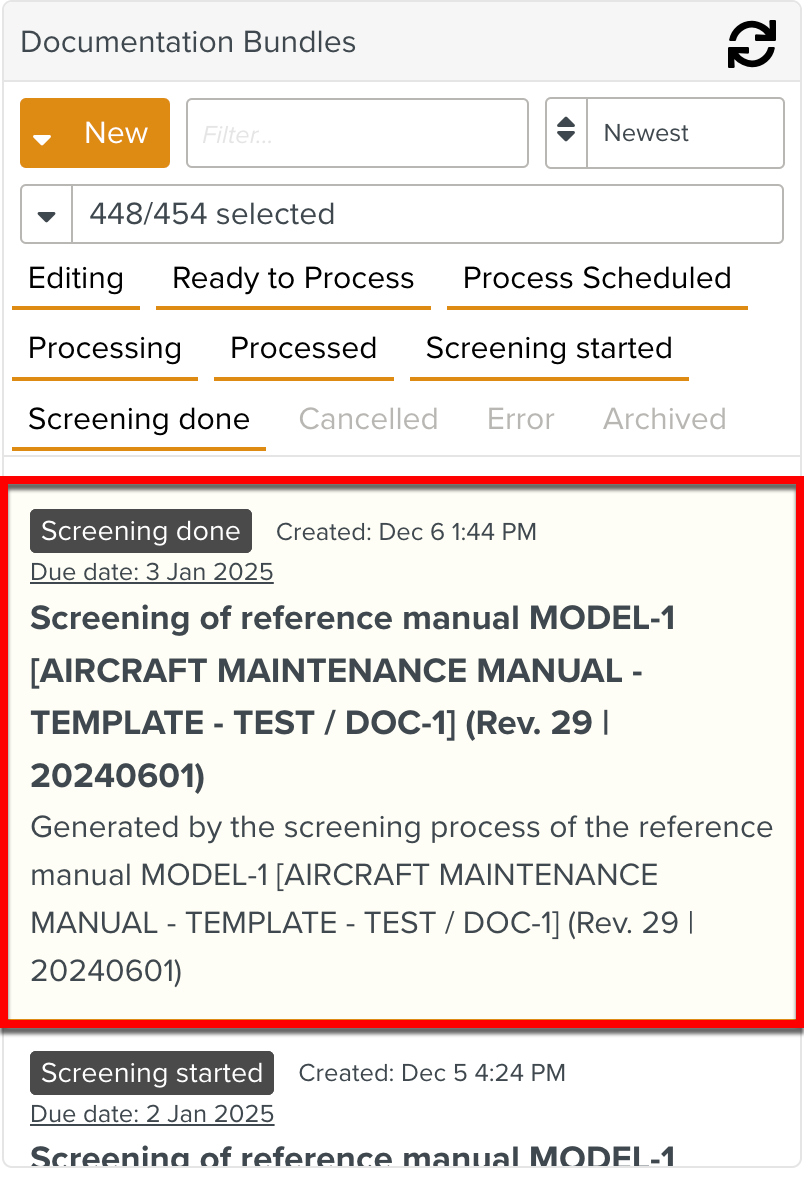Enable the Archived status filter
The width and height of the screenshot is (804, 1188).
[x=664, y=419]
